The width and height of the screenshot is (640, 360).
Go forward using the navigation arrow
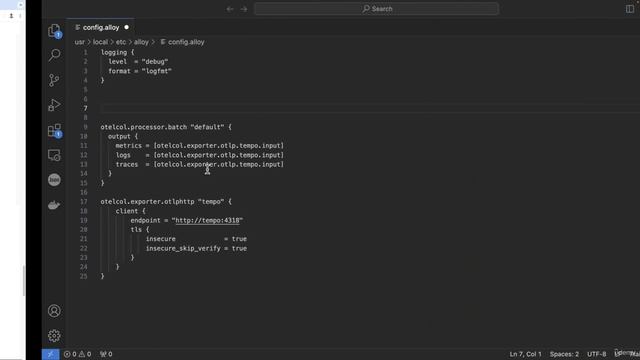pyautogui.click(x=244, y=9)
